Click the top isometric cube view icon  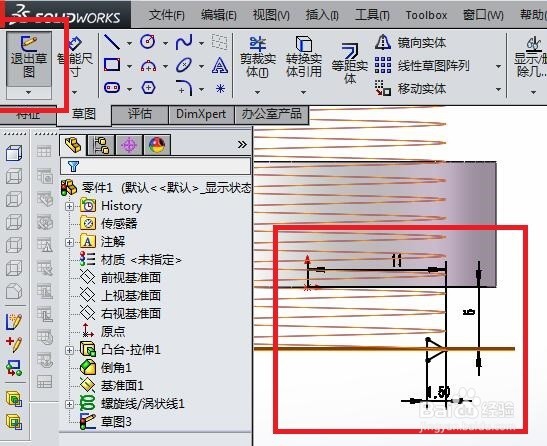click(14, 153)
